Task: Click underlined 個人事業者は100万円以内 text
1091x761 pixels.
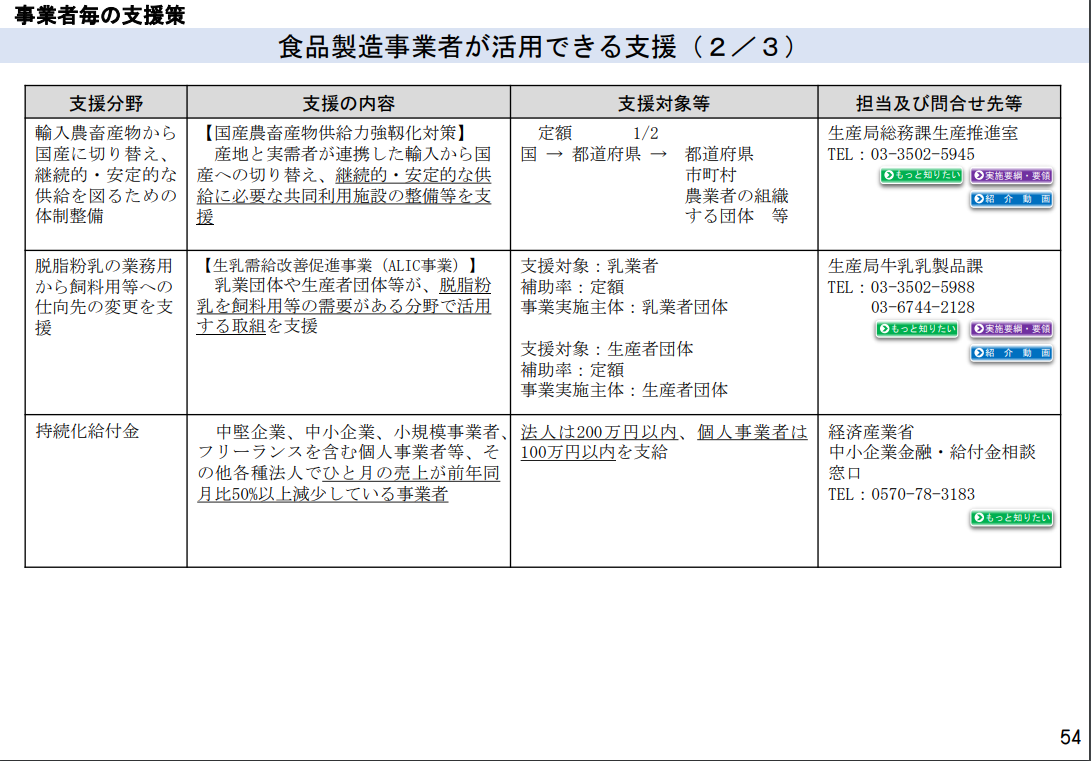Action: 664,442
